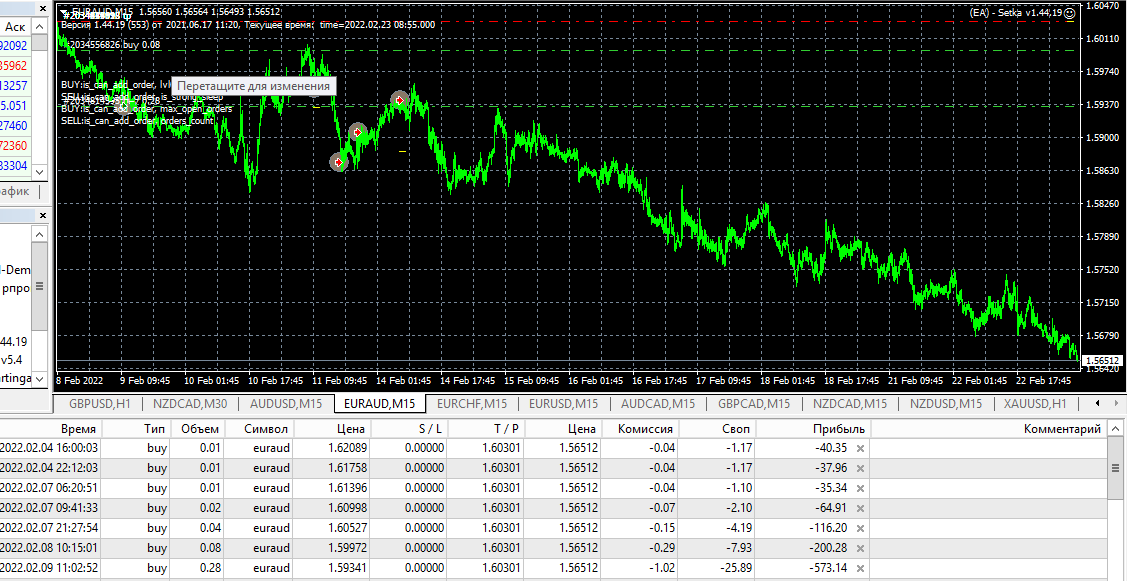Switch to the GBPUSD,H1 chart tab
Viewport: 1127px width, 581px height.
pyautogui.click(x=98, y=403)
